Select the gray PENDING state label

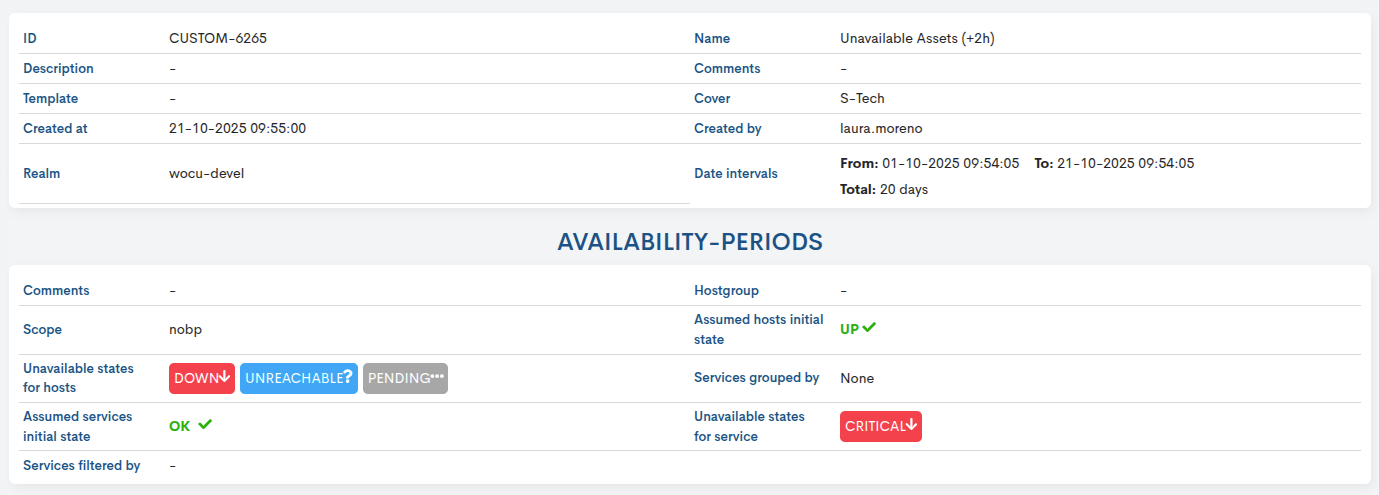pos(398,378)
